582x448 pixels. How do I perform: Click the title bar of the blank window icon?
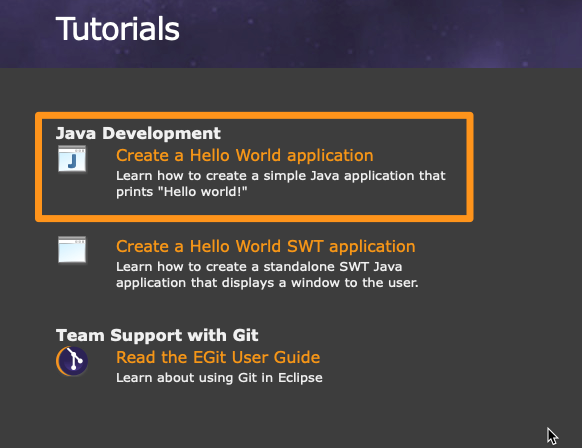coord(72,241)
